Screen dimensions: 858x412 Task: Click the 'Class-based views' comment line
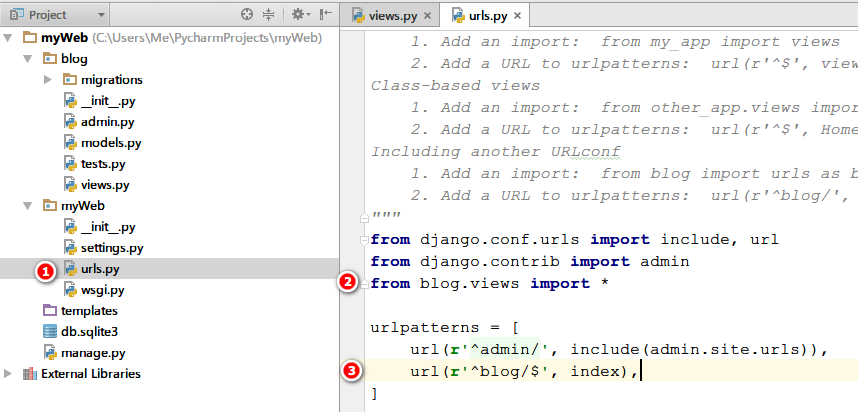[455, 86]
